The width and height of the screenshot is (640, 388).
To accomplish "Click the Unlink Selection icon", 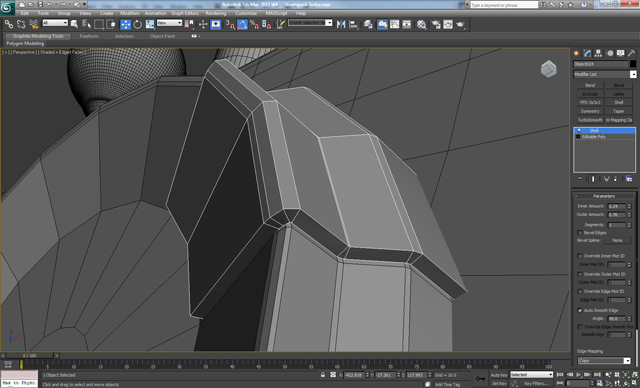I will pyautogui.click(x=21, y=24).
